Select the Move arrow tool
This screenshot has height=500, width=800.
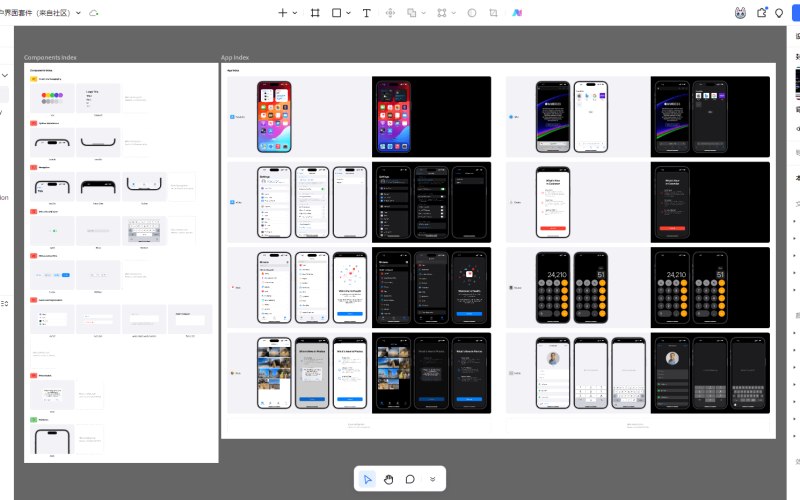[367, 479]
